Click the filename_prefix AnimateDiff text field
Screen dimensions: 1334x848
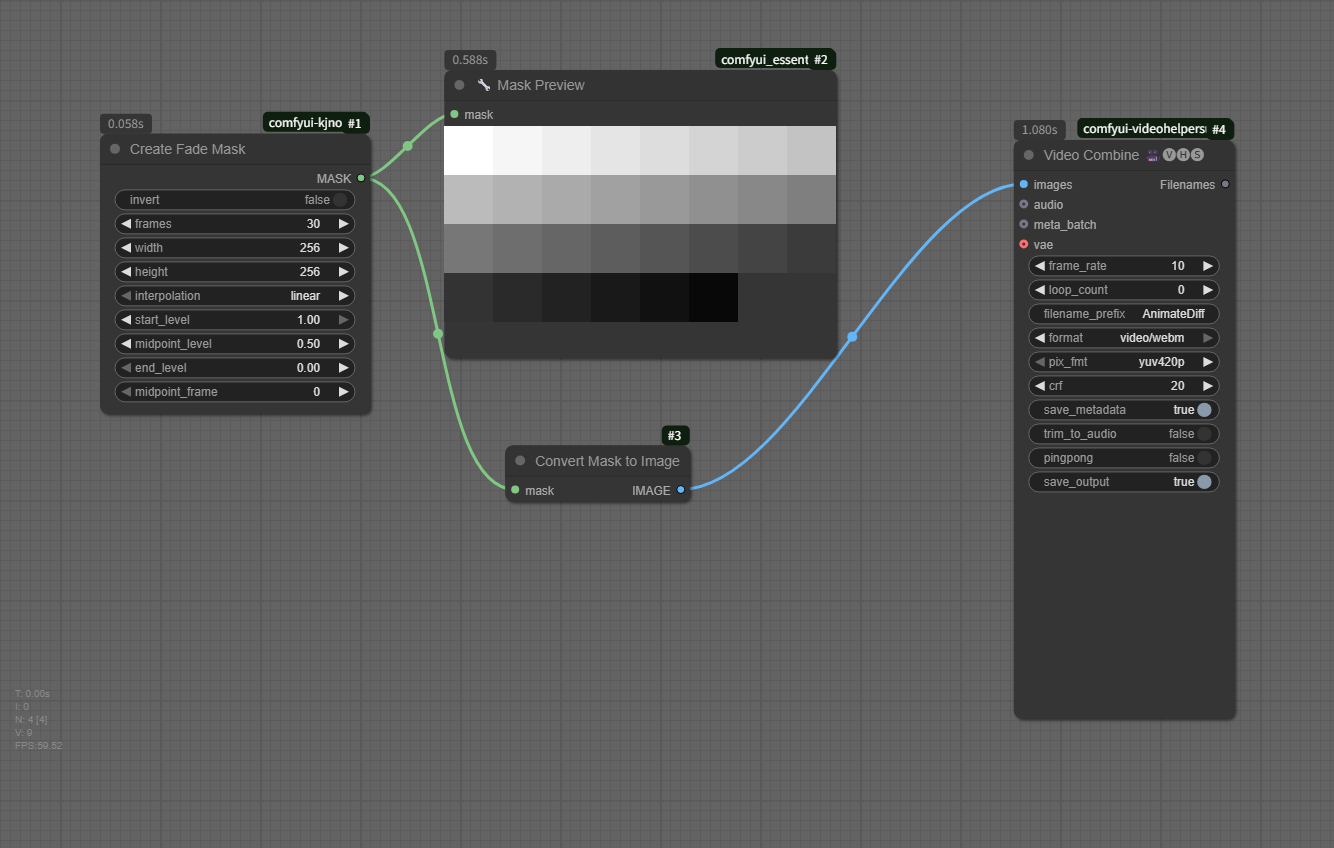coord(1124,314)
